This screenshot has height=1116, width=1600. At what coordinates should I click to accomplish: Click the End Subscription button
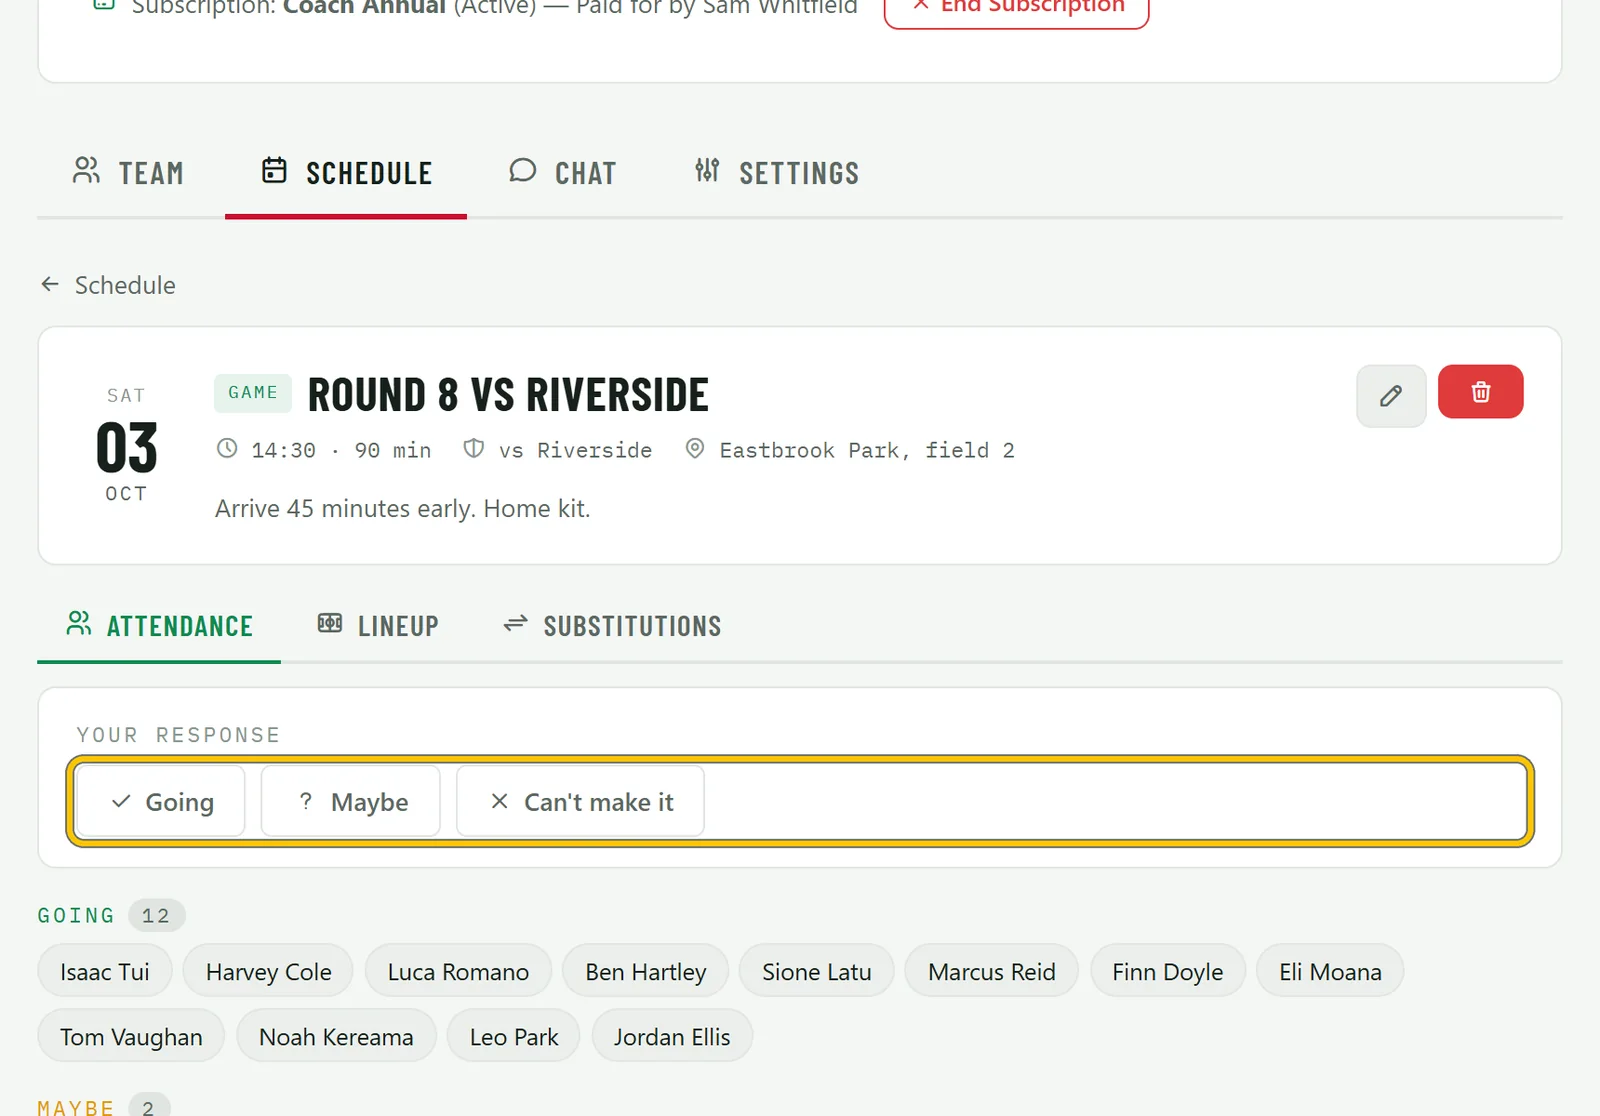[1016, 8]
